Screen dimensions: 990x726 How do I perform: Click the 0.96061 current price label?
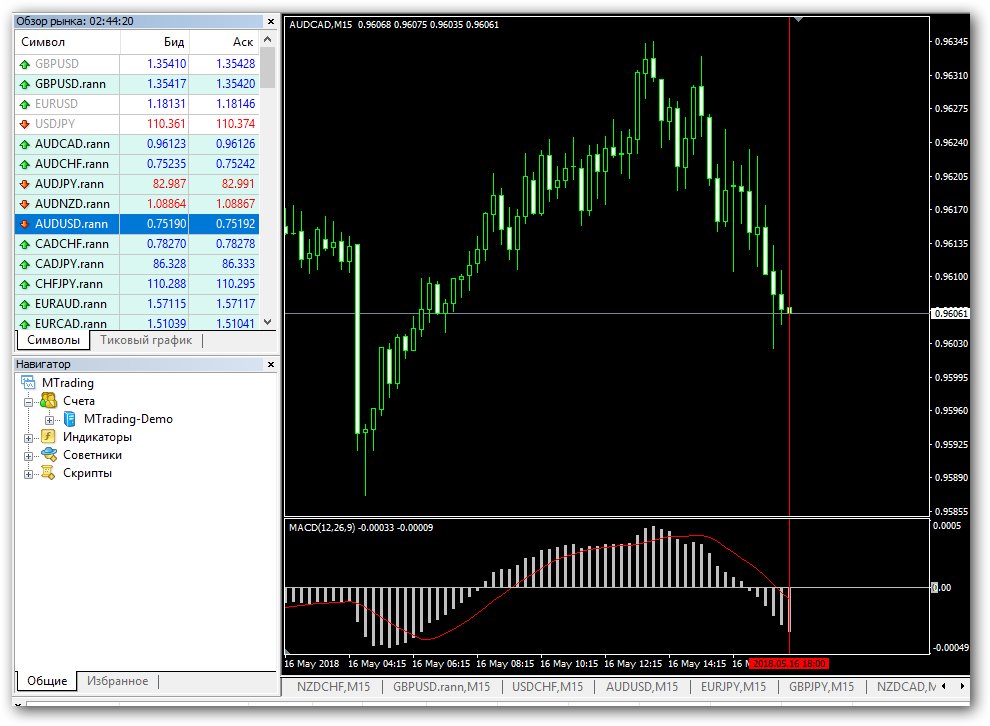click(x=950, y=313)
